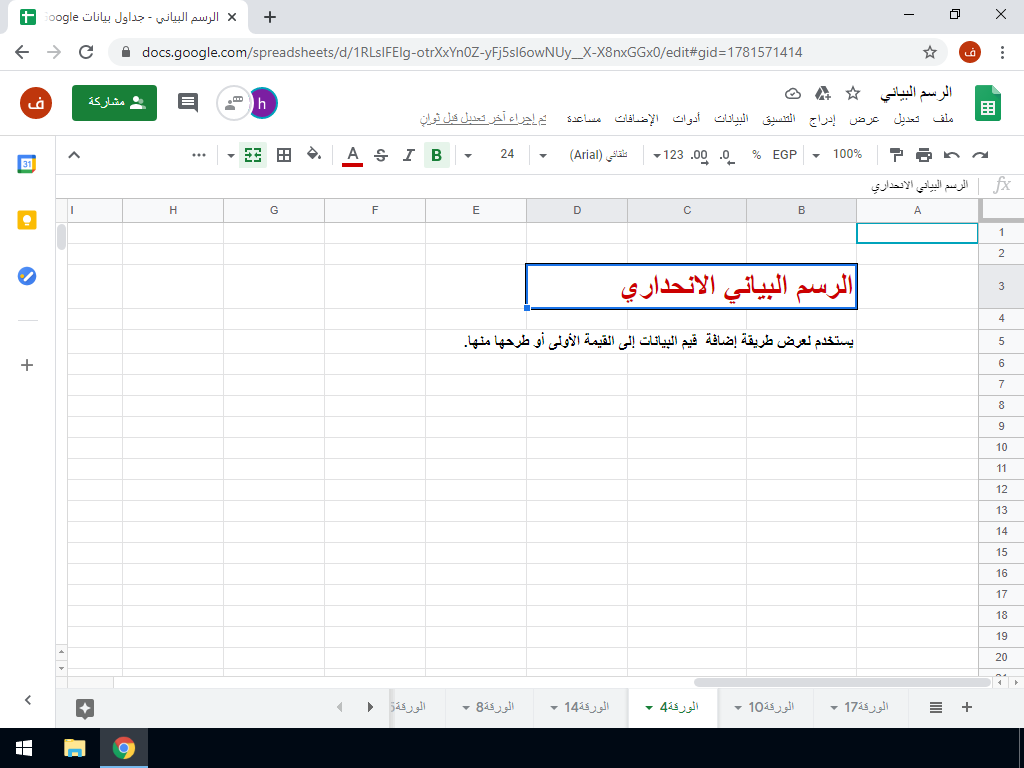Viewport: 1024px width, 768px height.
Task: Open Google Tasks side panel
Action: pyautogui.click(x=27, y=276)
